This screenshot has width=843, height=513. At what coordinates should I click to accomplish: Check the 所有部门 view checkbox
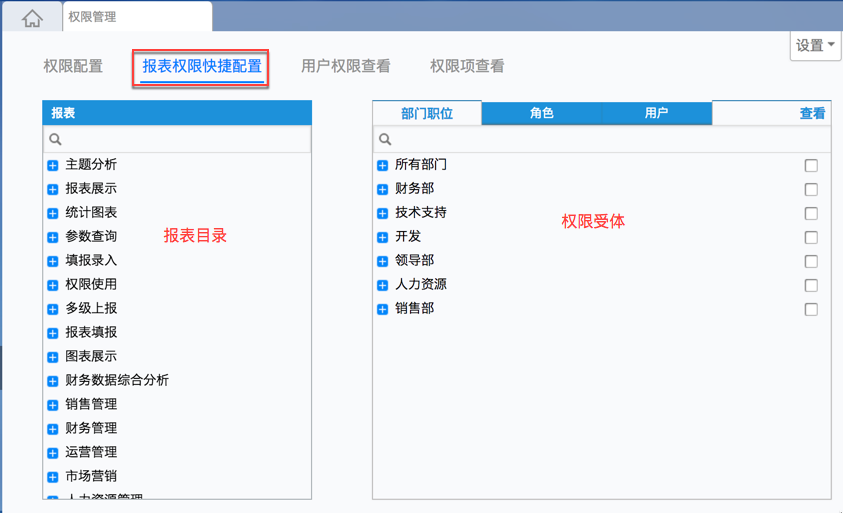(811, 166)
